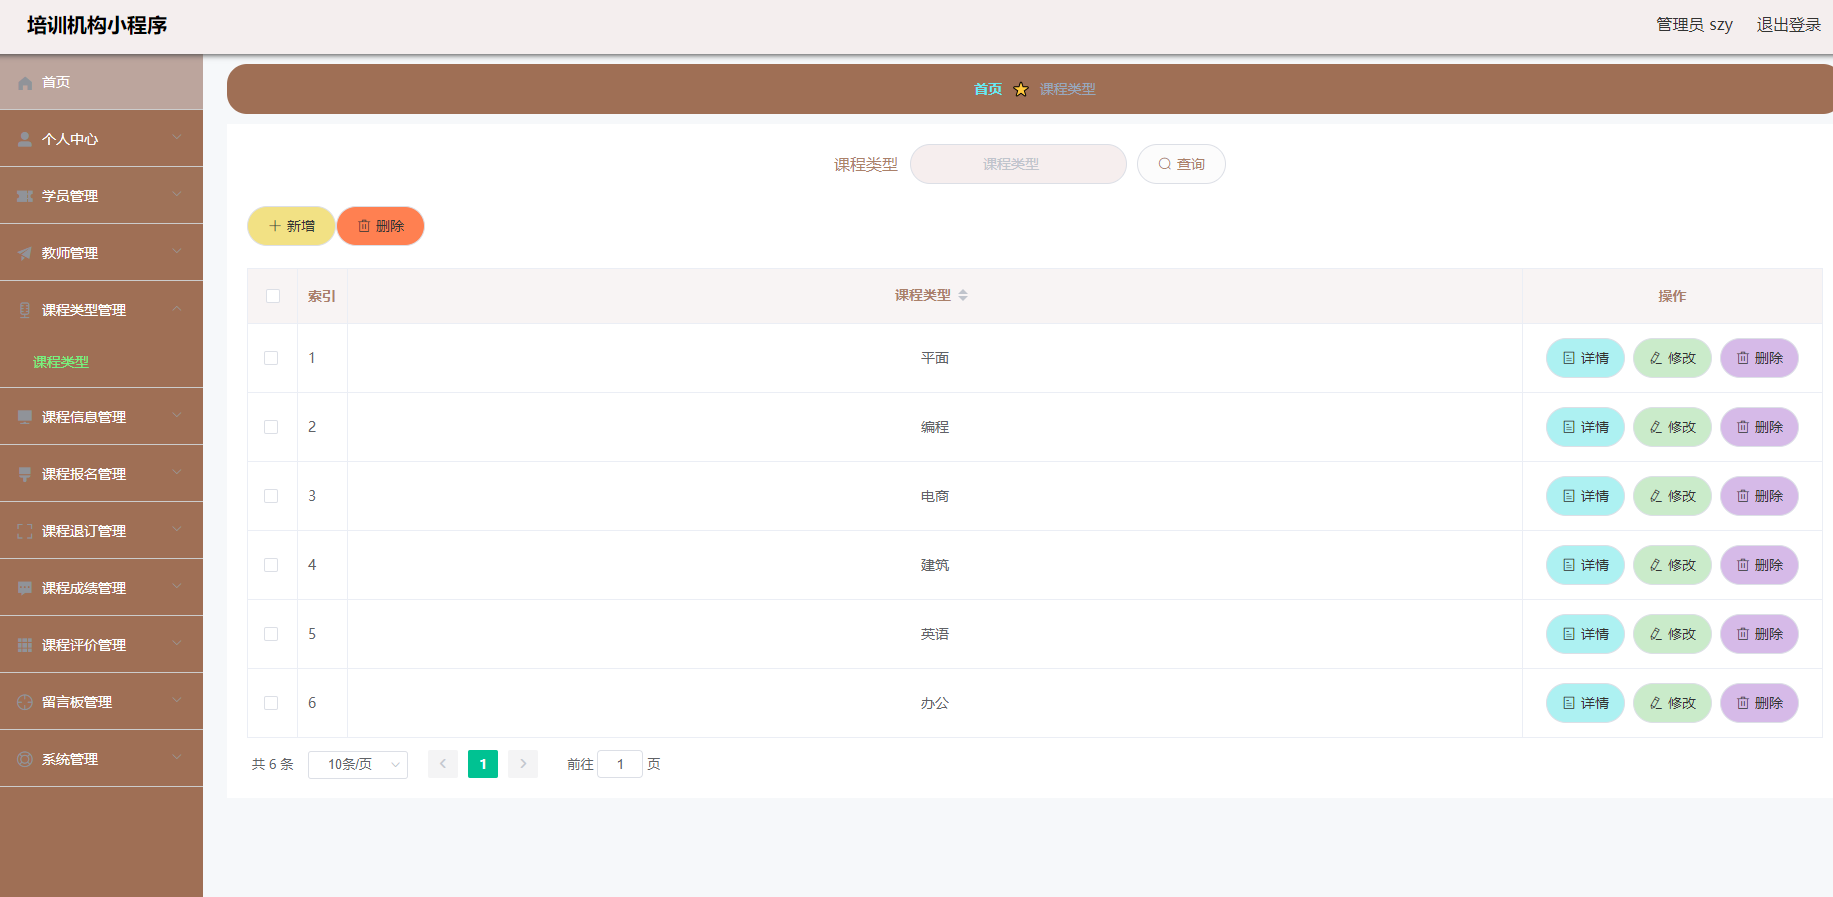Click the green page 1 pagination button
The width and height of the screenshot is (1833, 897).
482,764
